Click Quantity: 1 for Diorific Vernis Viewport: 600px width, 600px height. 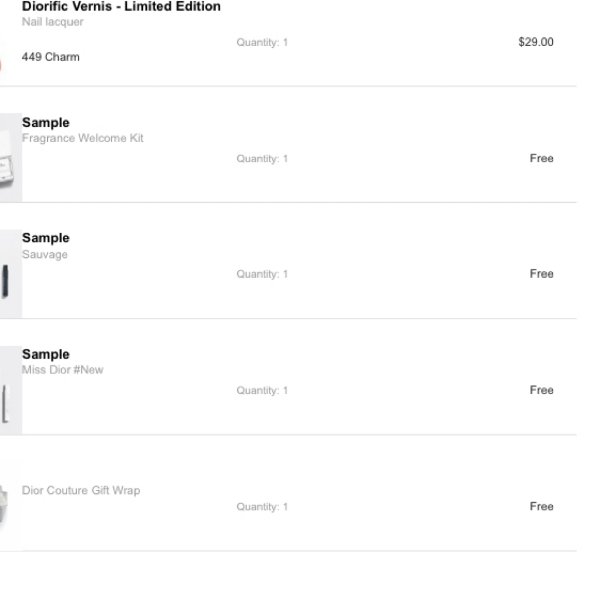pos(262,42)
